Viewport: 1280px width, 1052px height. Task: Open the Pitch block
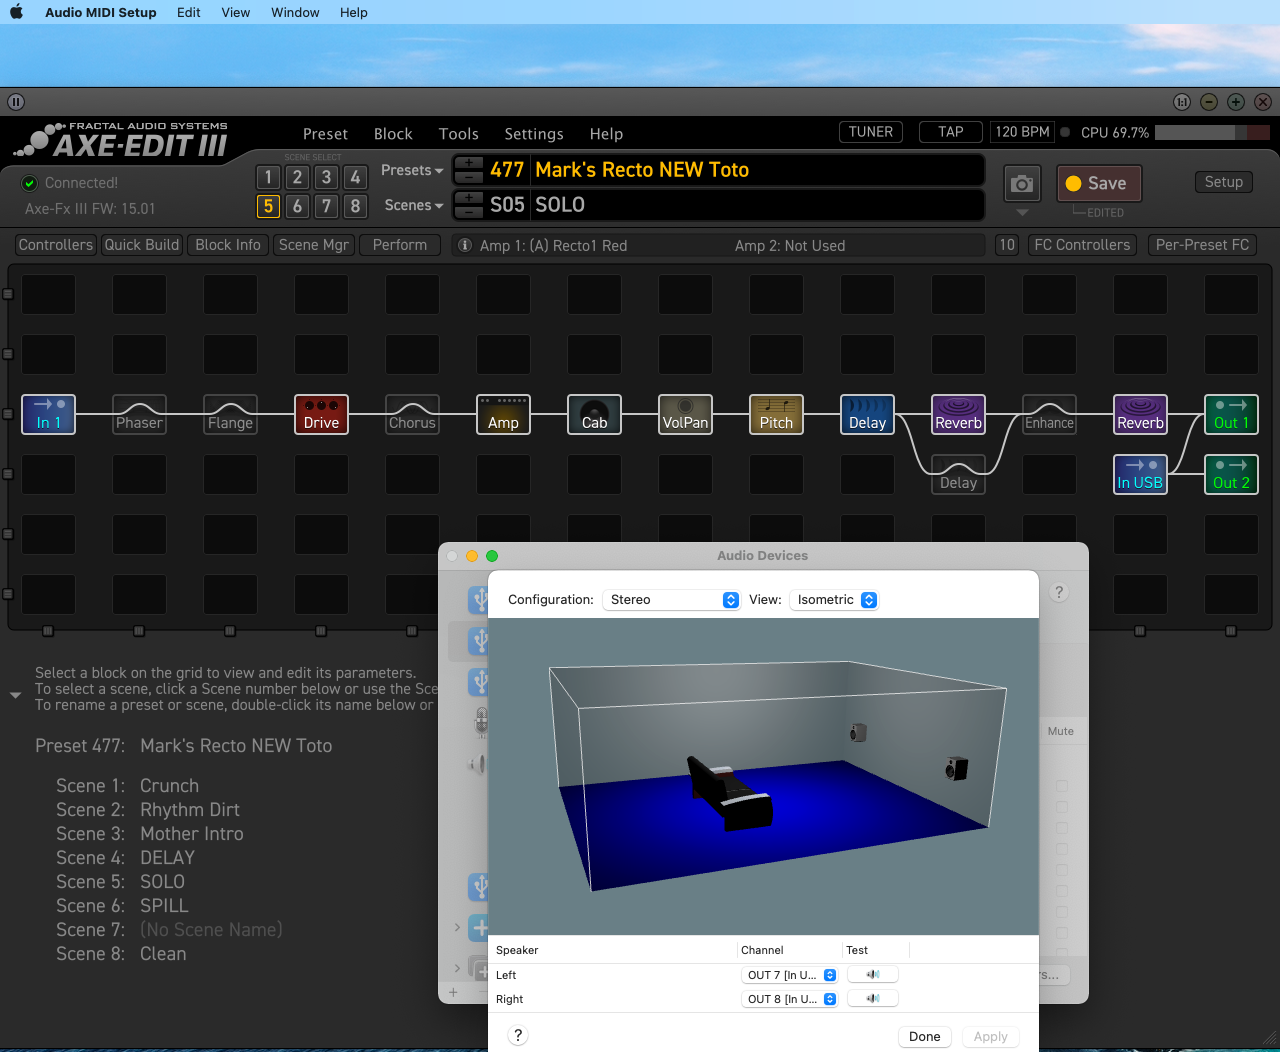tap(777, 414)
